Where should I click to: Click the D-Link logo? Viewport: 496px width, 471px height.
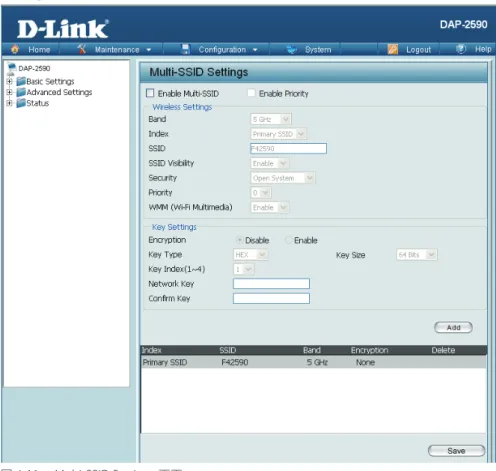[63, 29]
